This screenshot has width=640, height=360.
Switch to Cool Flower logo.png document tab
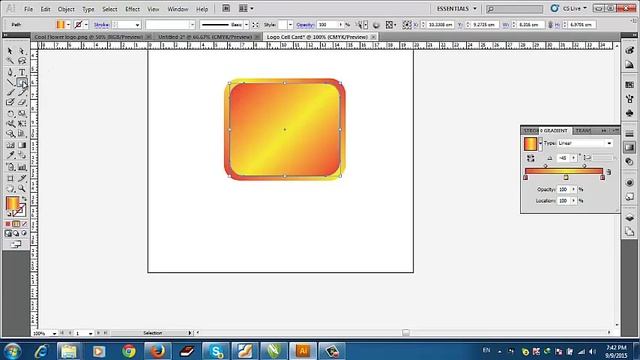[x=88, y=37]
